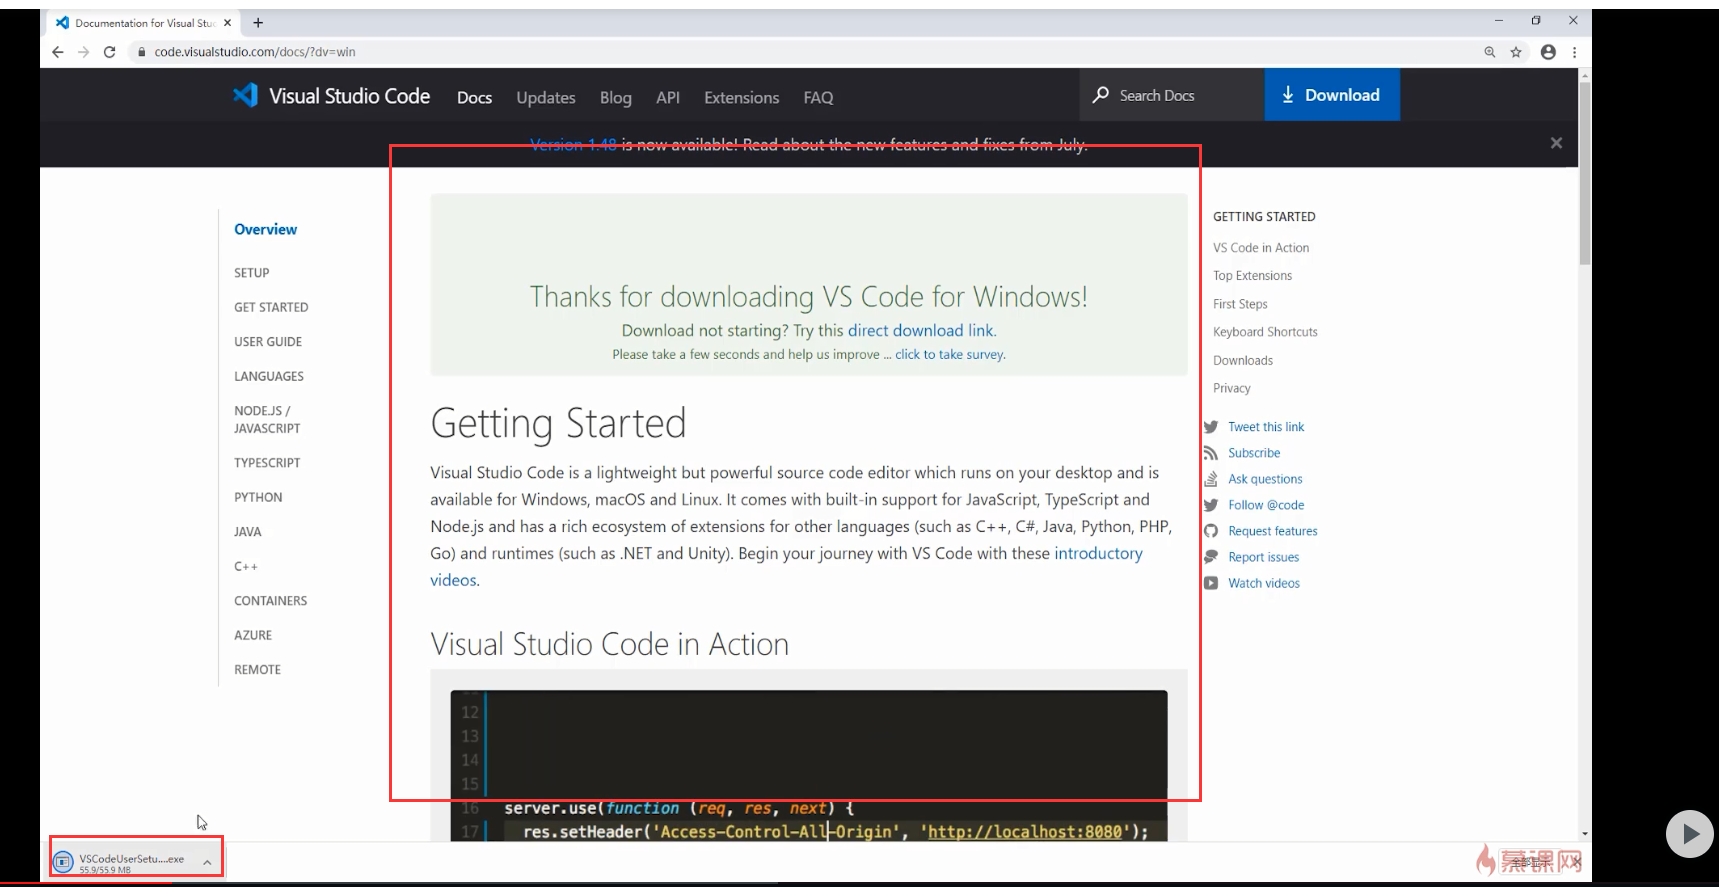The height and width of the screenshot is (887, 1719).
Task: Click the Visual Studio Code logo icon
Action: [x=245, y=95]
